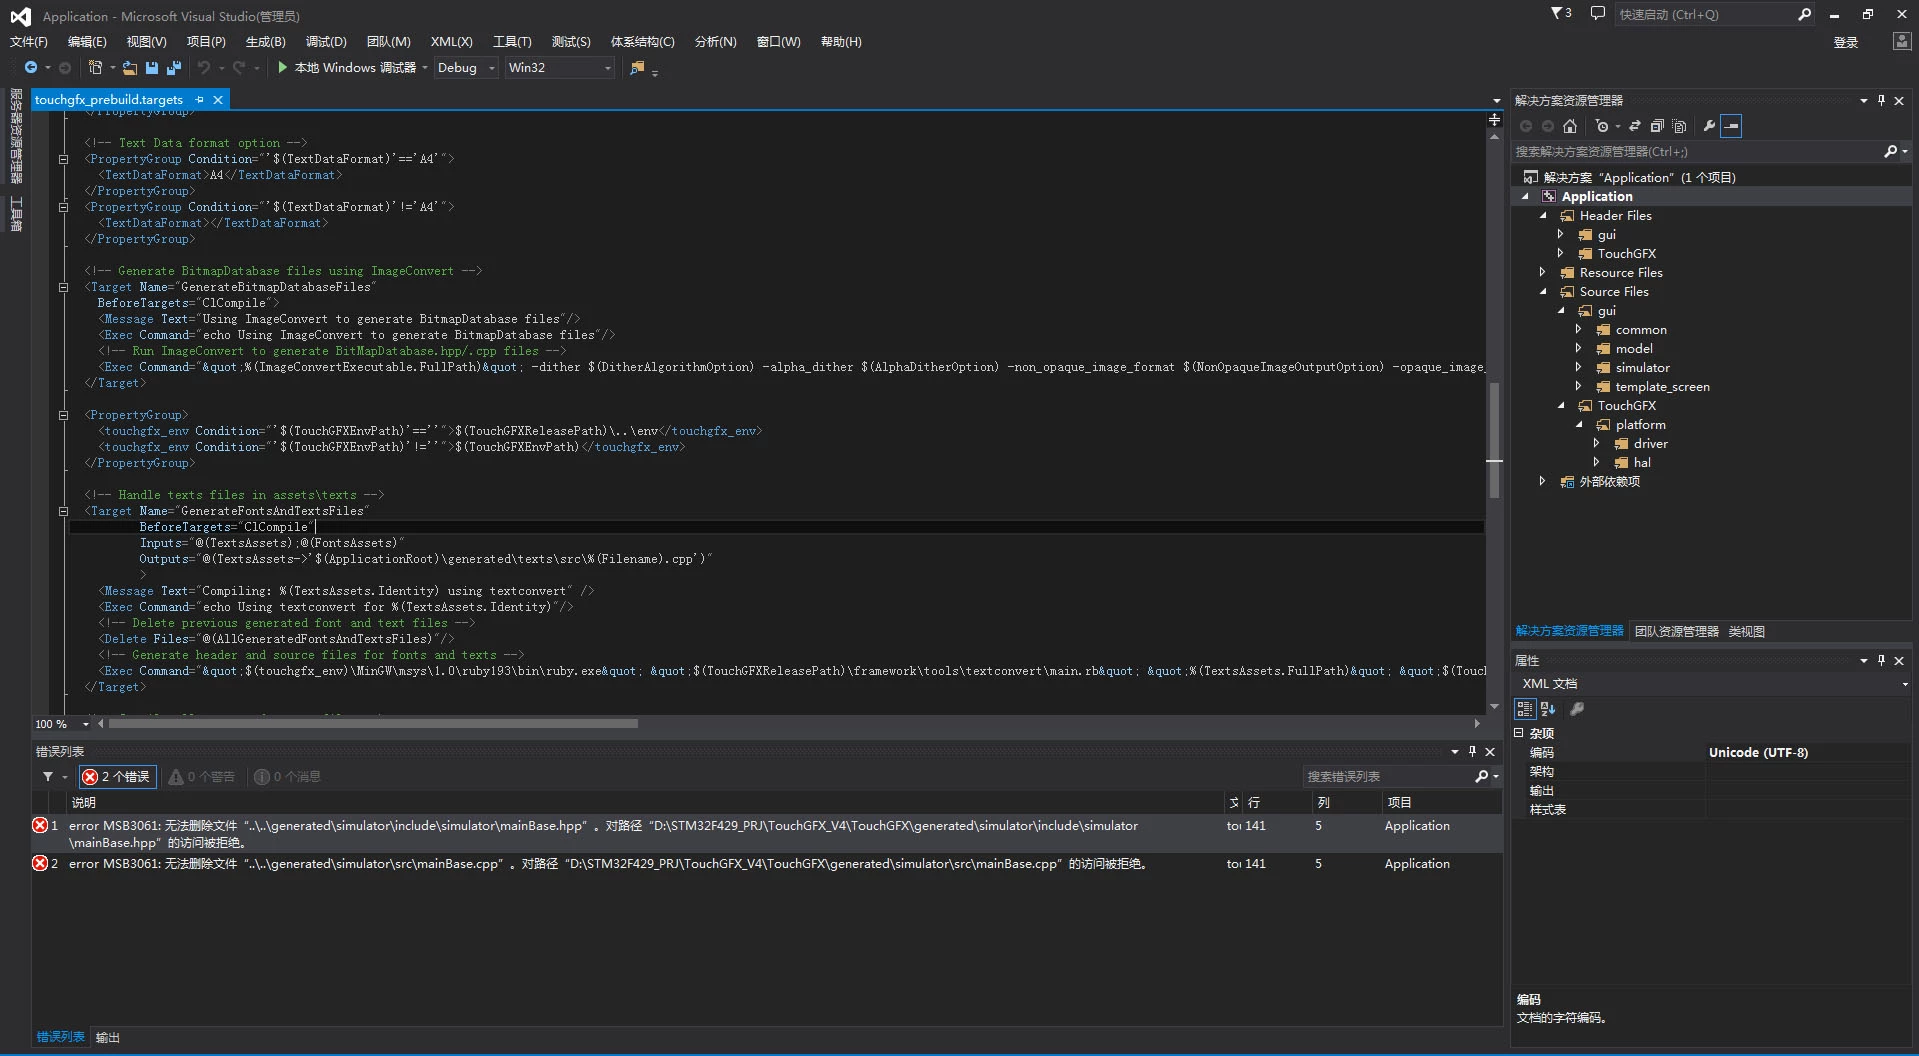This screenshot has width=1919, height=1056.
Task: Switch to the 输出 output tab
Action: pos(108,1037)
